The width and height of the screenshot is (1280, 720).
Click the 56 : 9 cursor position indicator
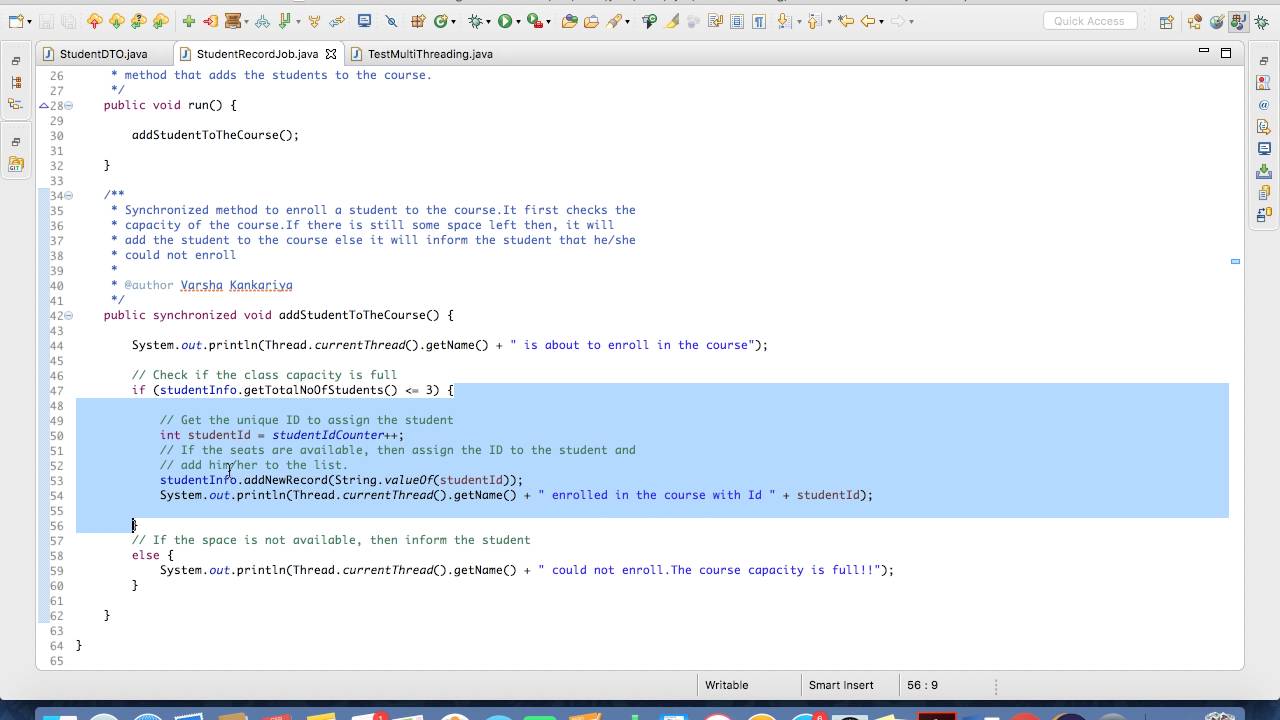point(922,685)
